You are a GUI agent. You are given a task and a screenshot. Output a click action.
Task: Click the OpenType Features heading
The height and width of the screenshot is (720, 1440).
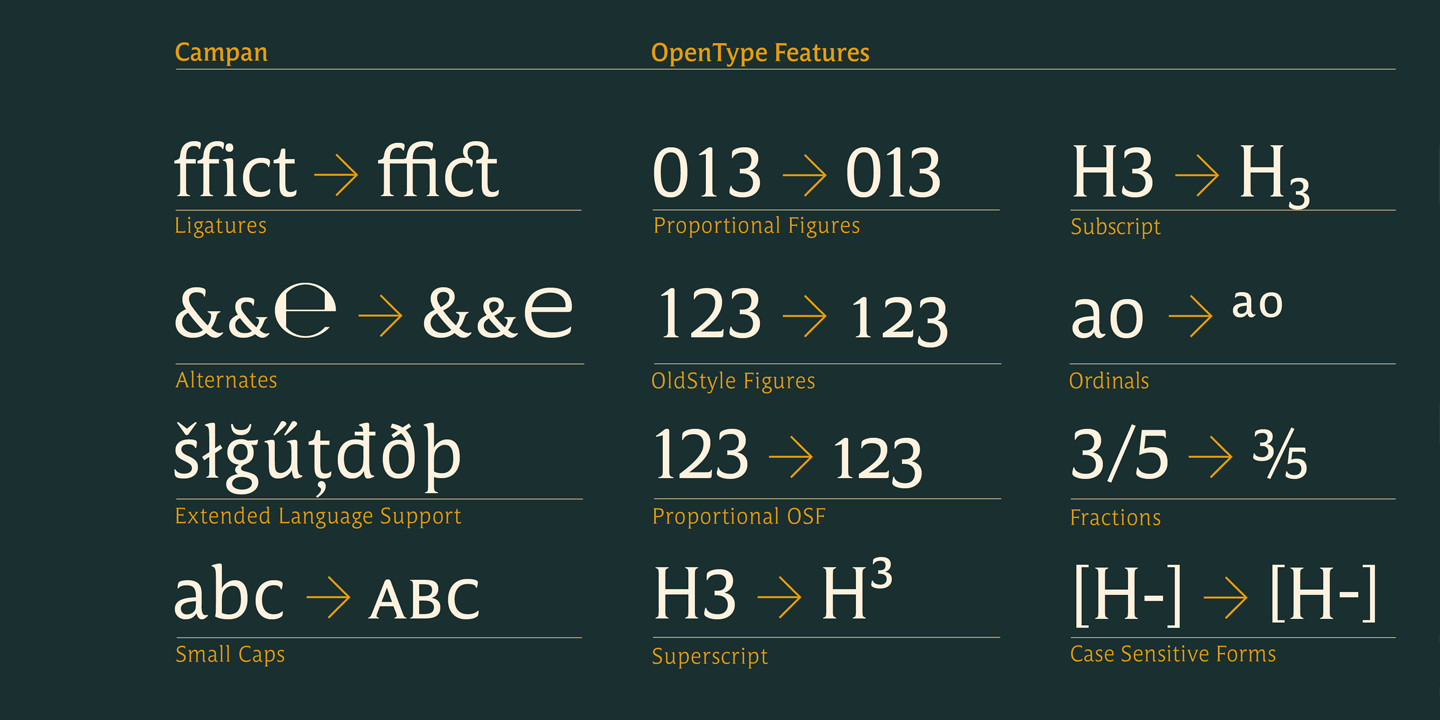pos(760,52)
